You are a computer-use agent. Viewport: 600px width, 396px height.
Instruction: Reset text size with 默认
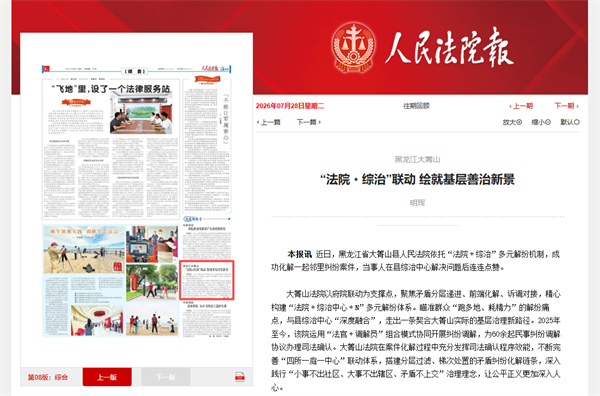570,122
